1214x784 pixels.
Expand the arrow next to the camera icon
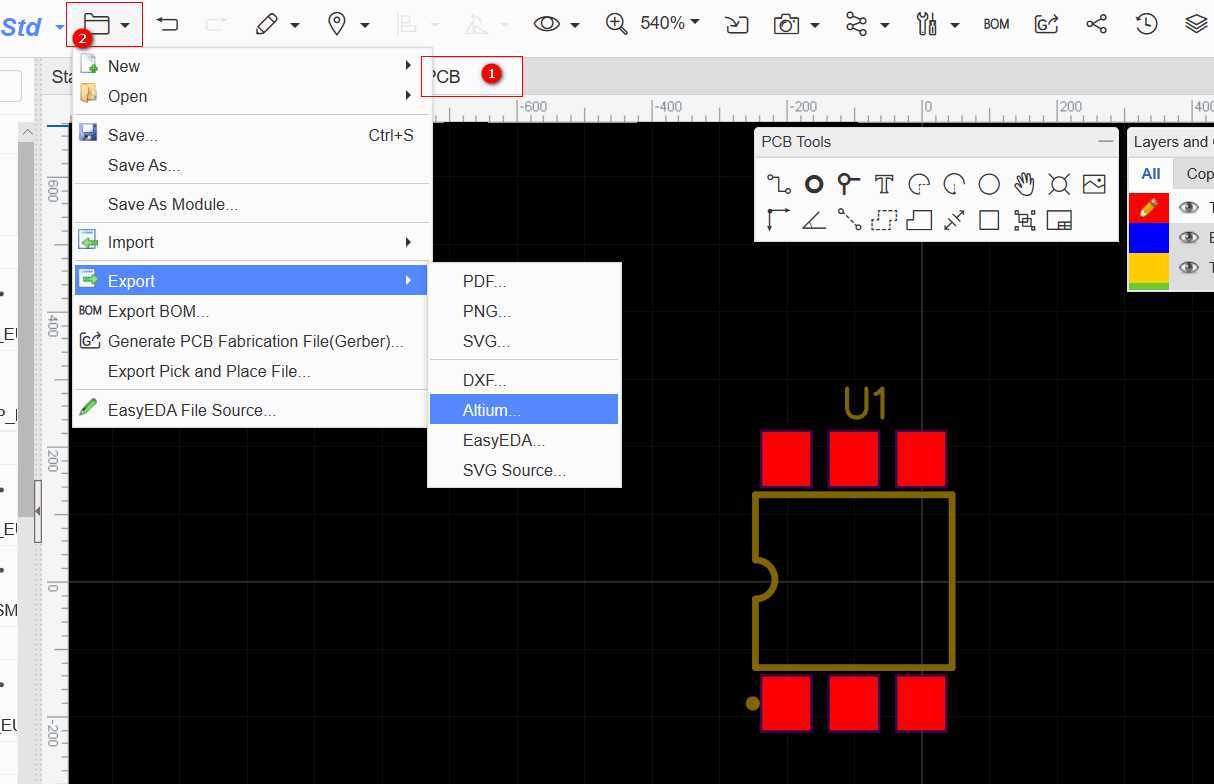[815, 25]
